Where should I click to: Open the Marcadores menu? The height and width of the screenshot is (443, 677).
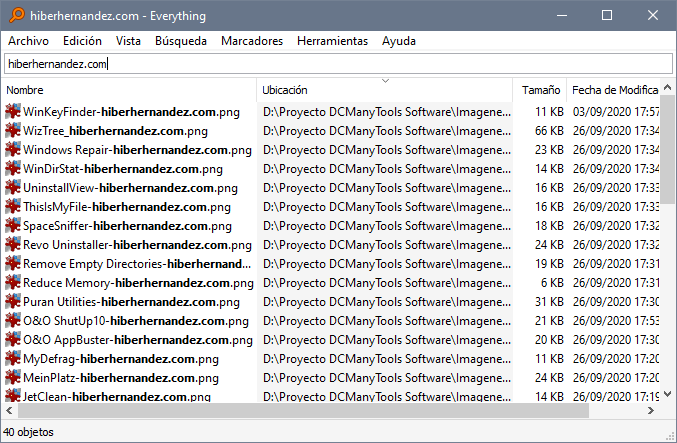[252, 41]
